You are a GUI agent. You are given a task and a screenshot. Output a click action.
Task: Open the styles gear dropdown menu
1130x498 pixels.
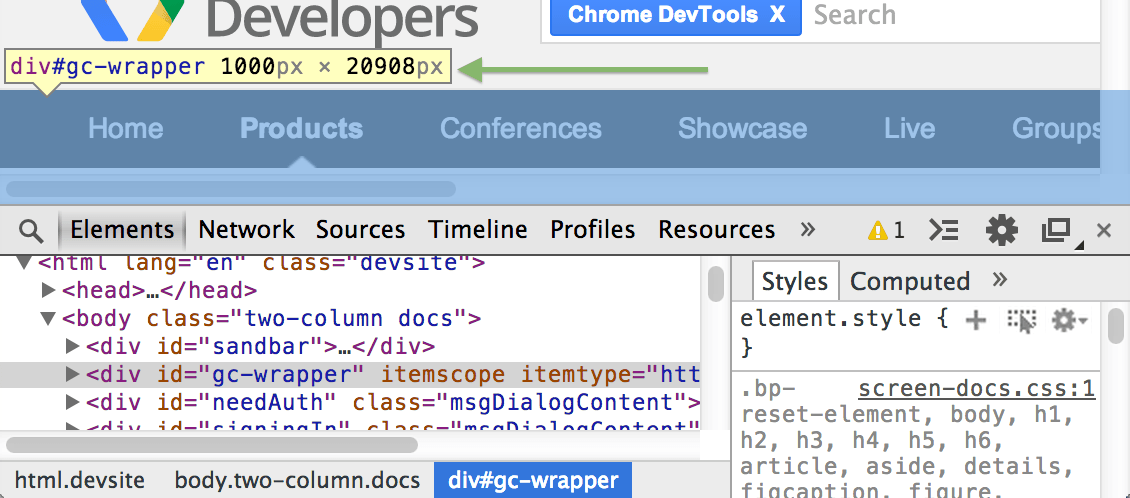[x=1068, y=320]
